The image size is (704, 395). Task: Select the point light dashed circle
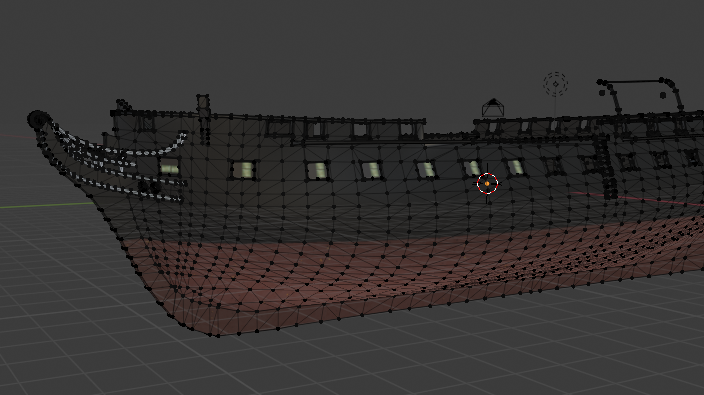tap(555, 84)
